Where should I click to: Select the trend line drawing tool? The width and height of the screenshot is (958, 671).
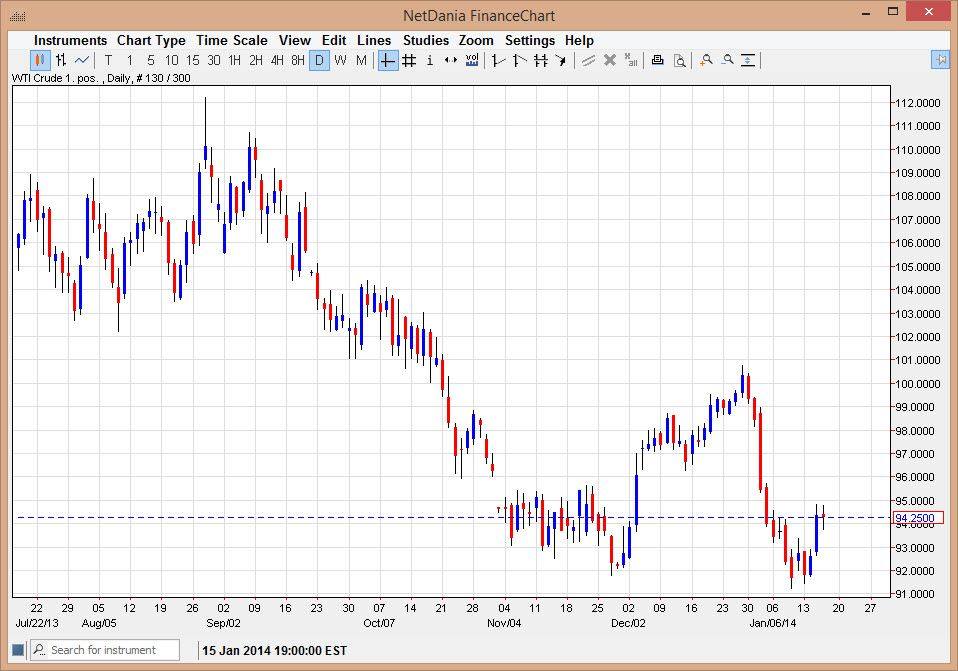[497, 61]
